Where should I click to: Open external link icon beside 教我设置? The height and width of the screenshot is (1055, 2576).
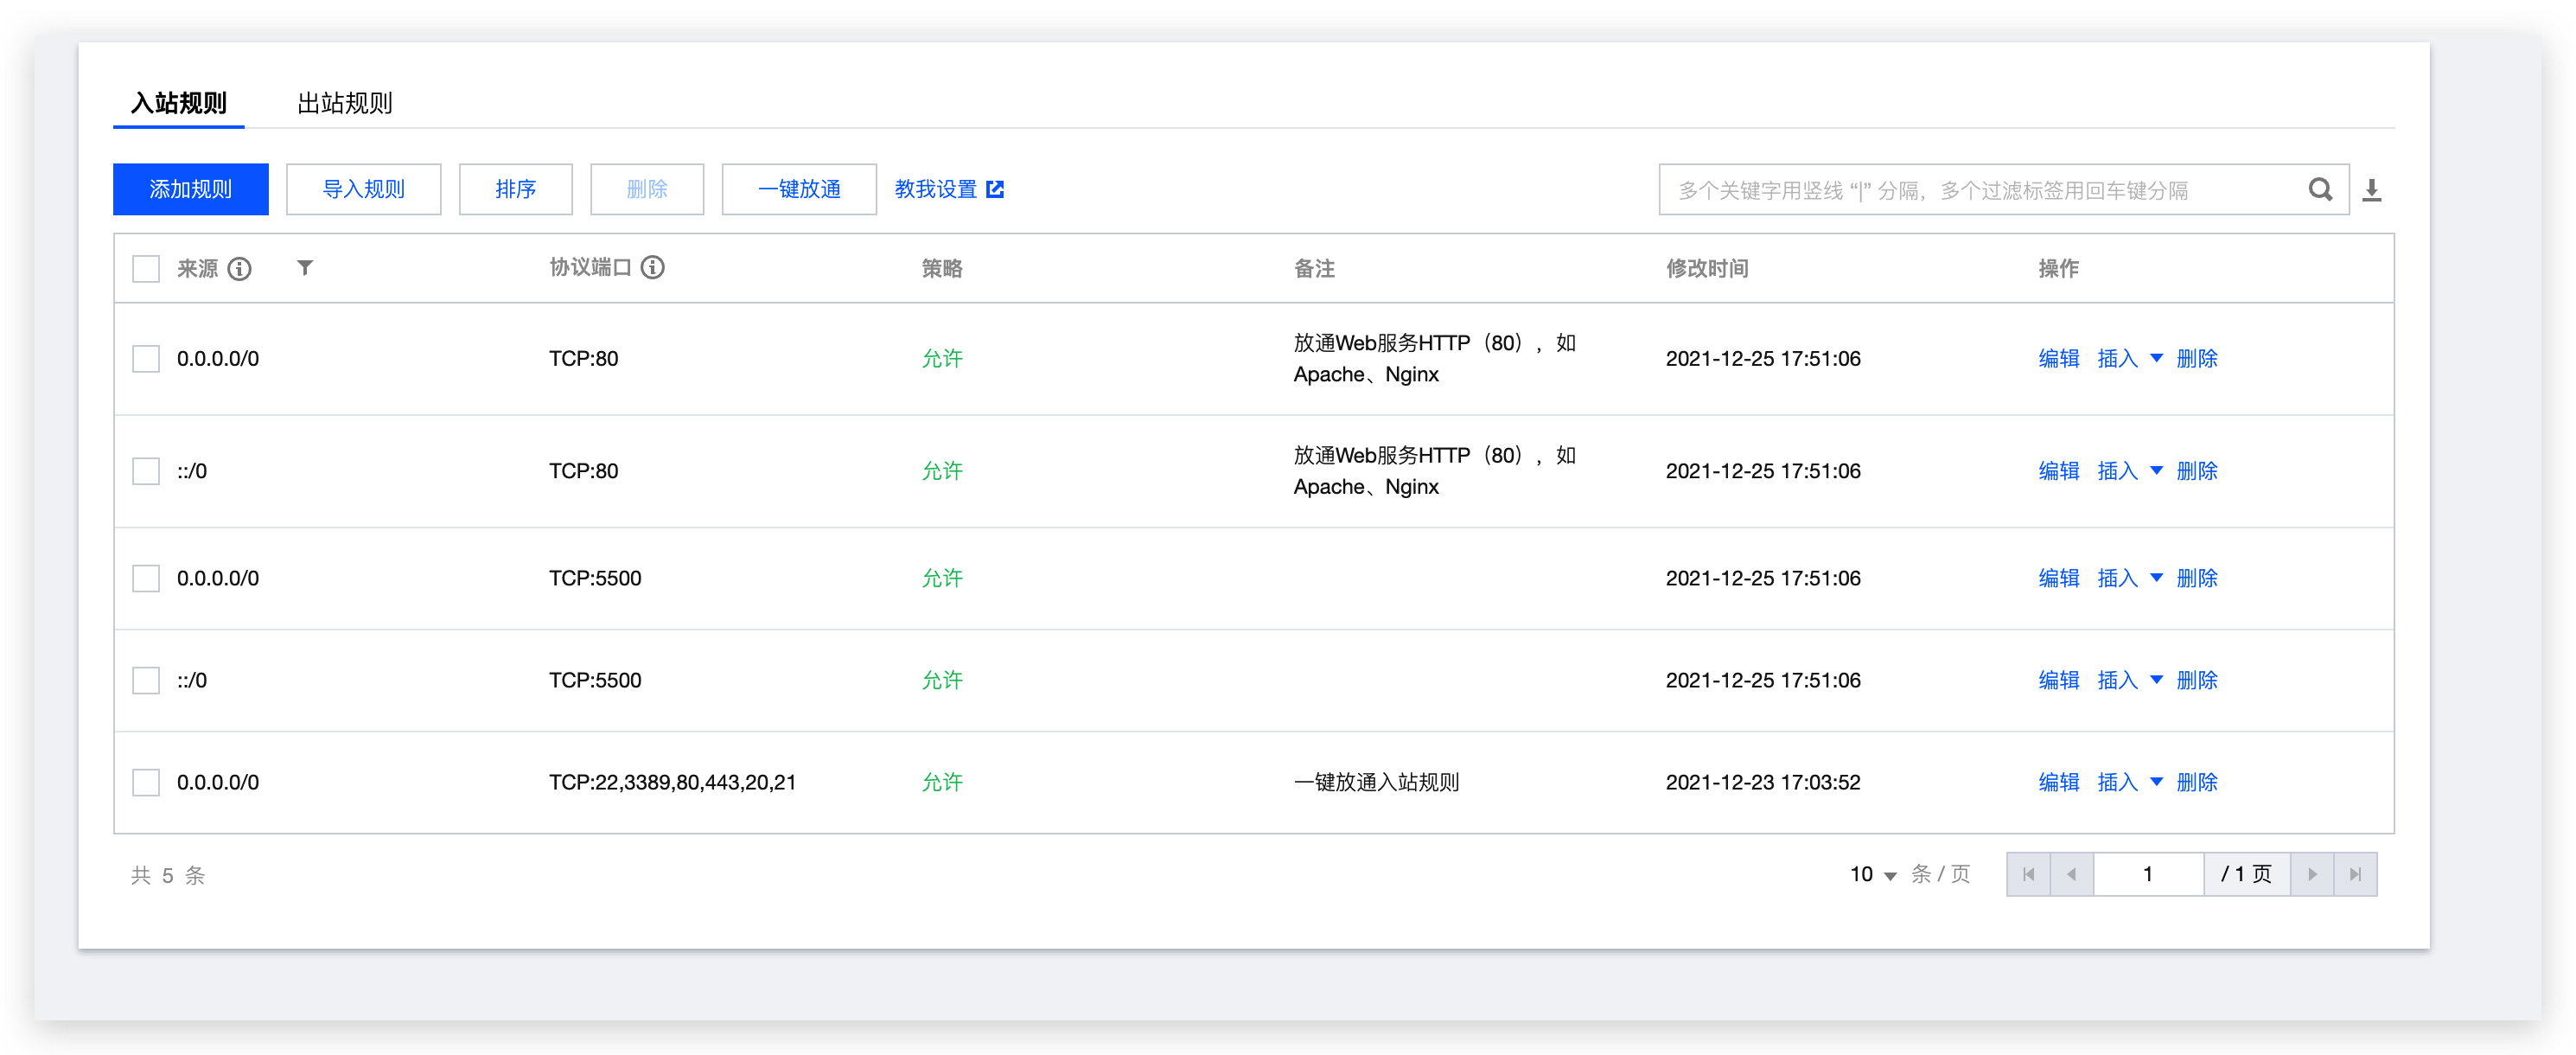(x=995, y=189)
